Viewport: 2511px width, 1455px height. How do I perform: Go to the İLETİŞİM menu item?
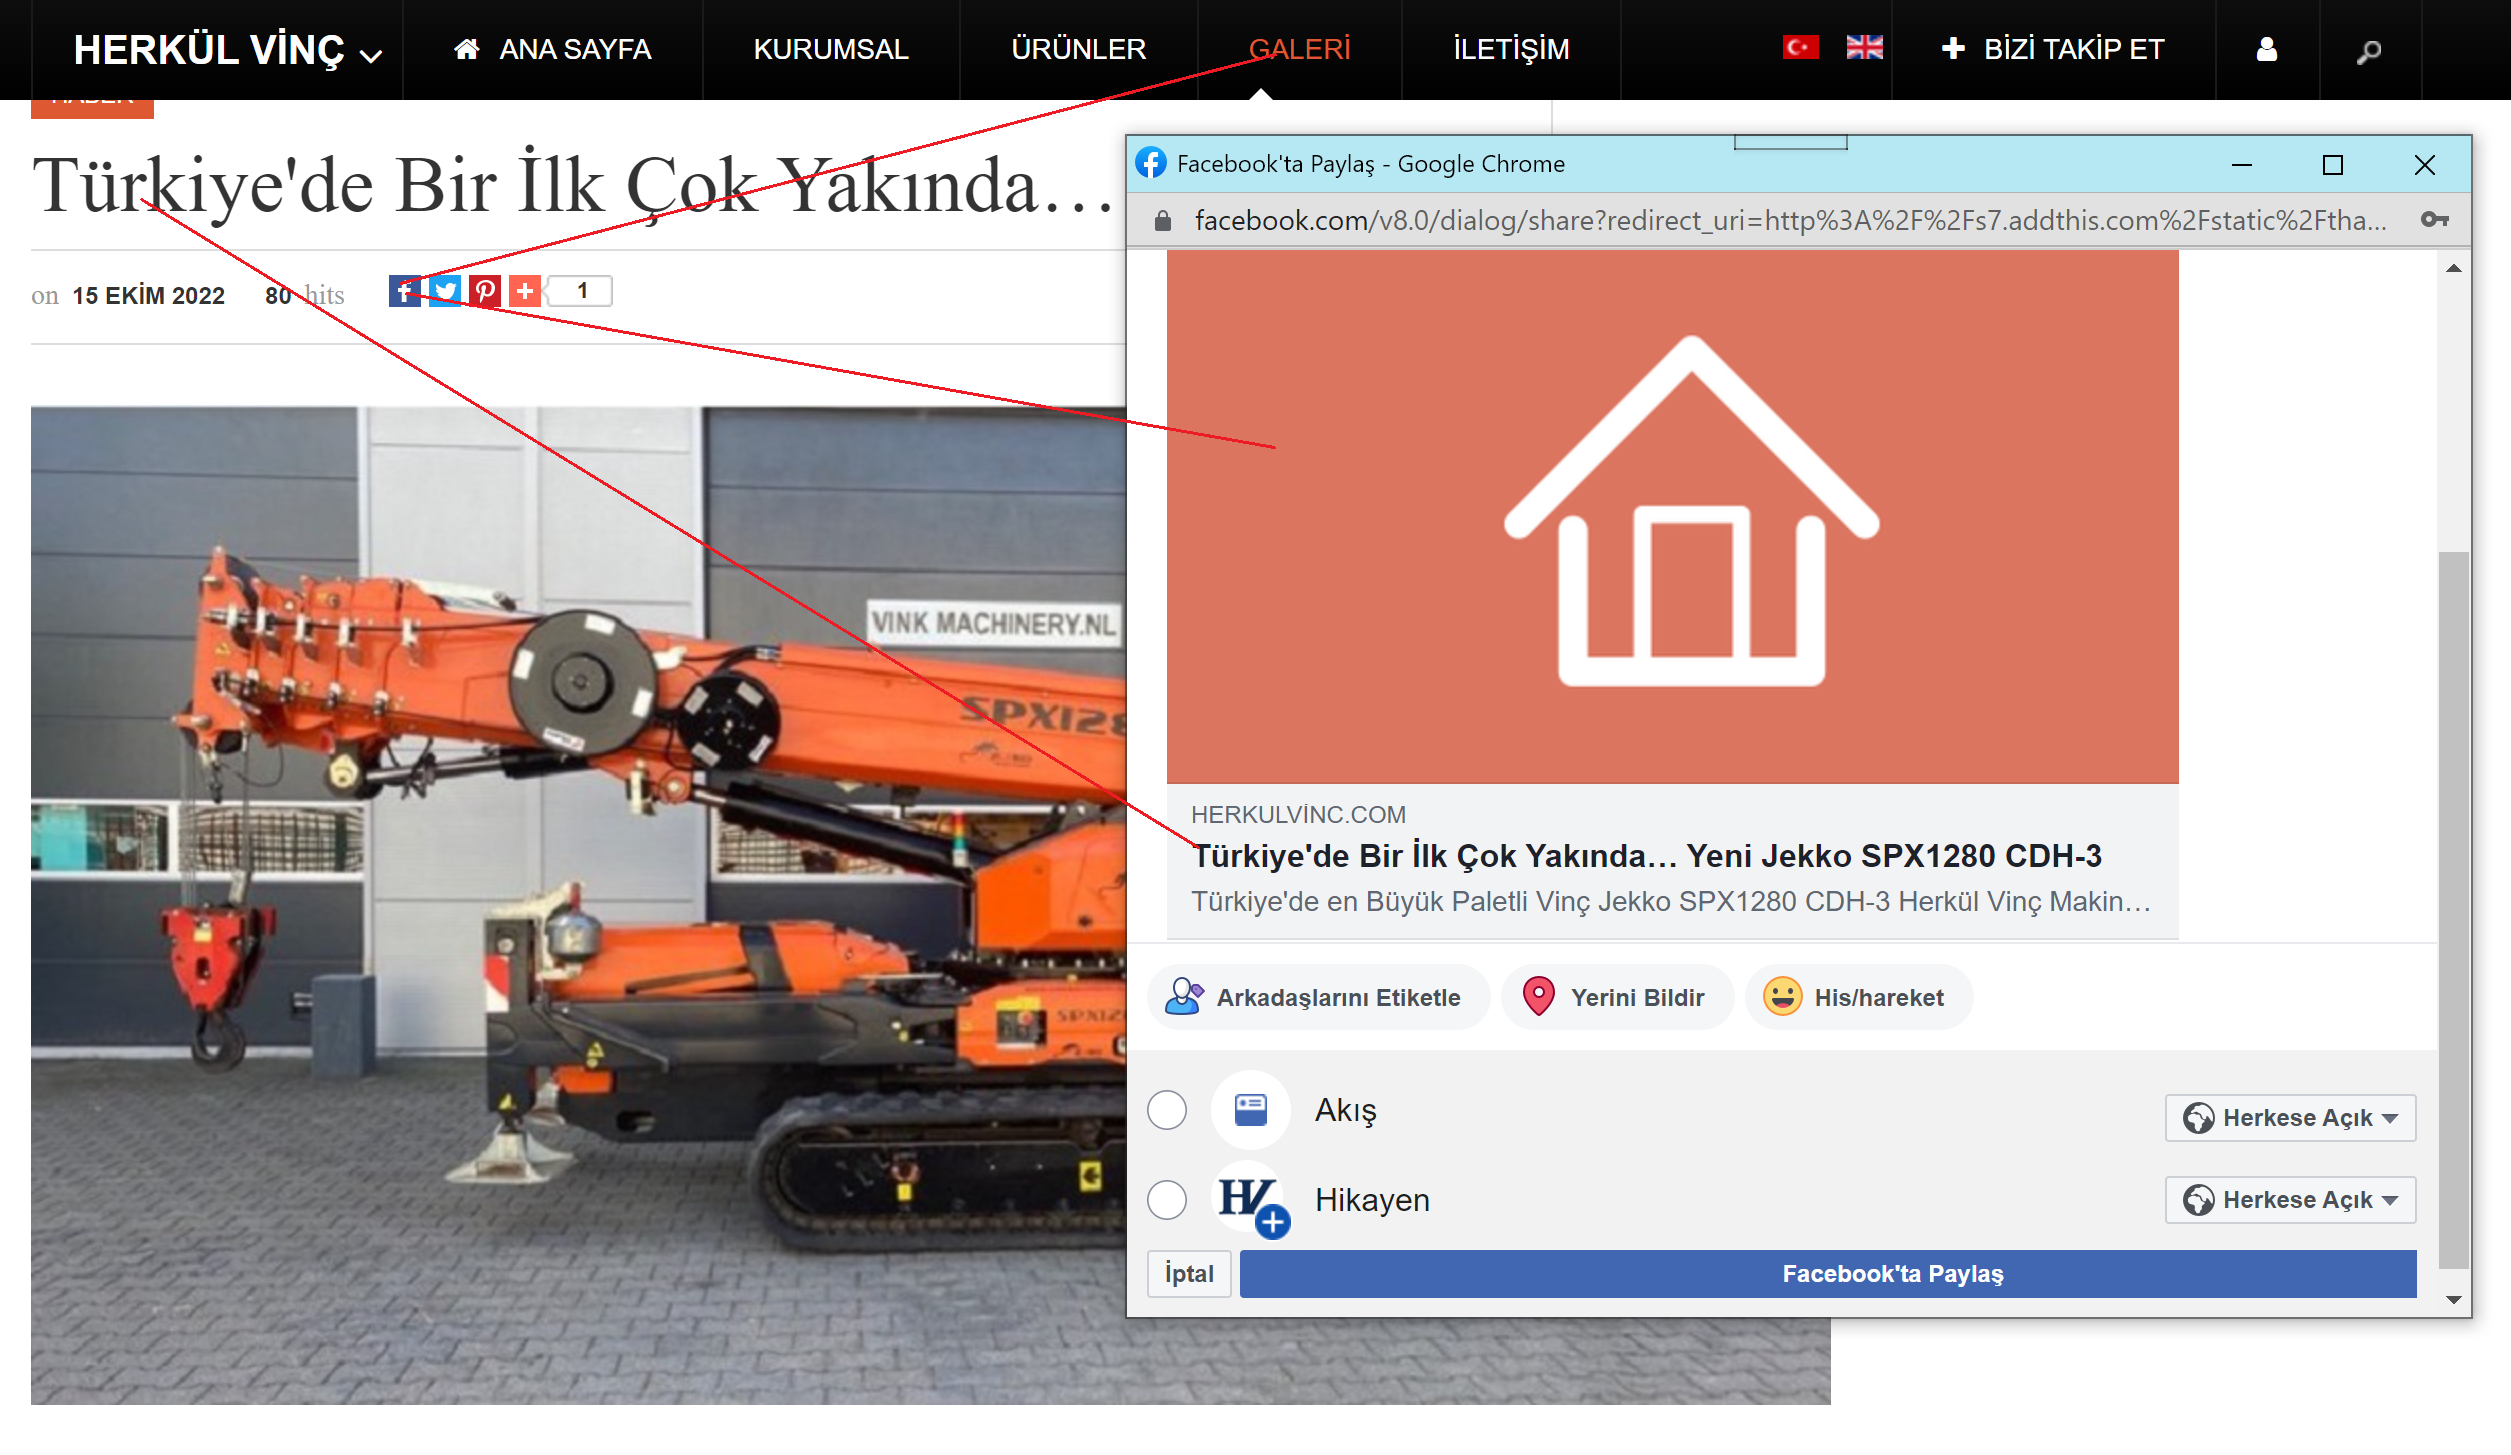coord(1511,49)
